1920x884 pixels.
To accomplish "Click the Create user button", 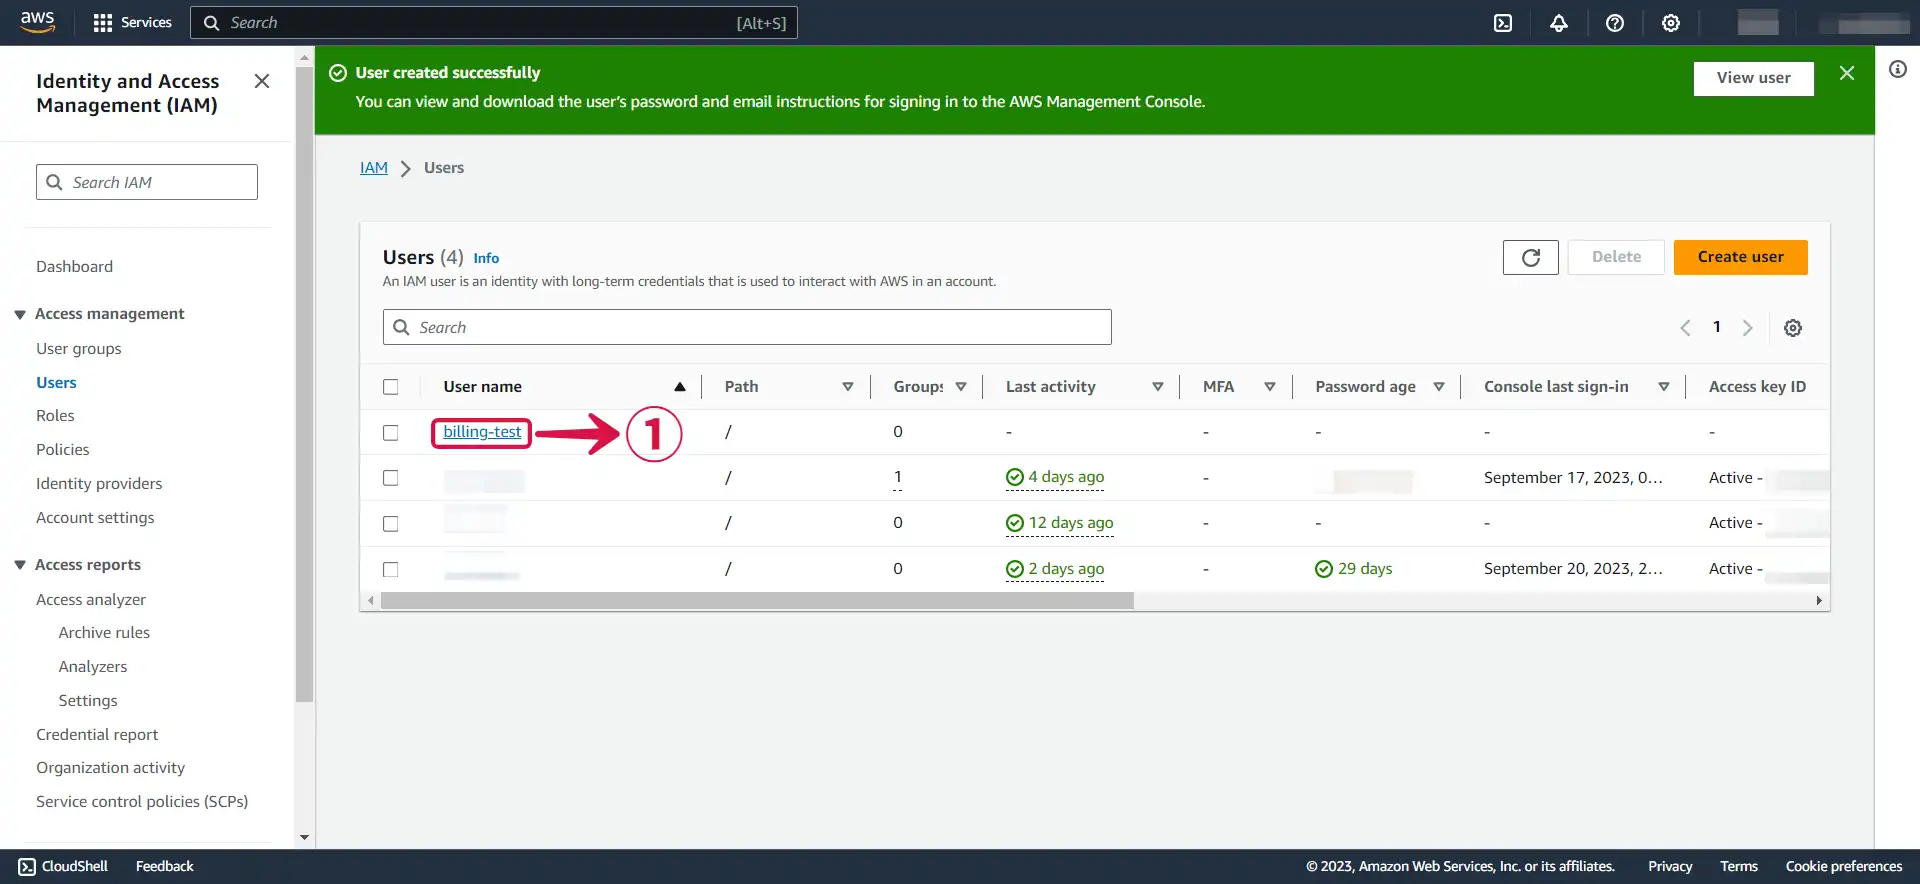I will click(1740, 257).
